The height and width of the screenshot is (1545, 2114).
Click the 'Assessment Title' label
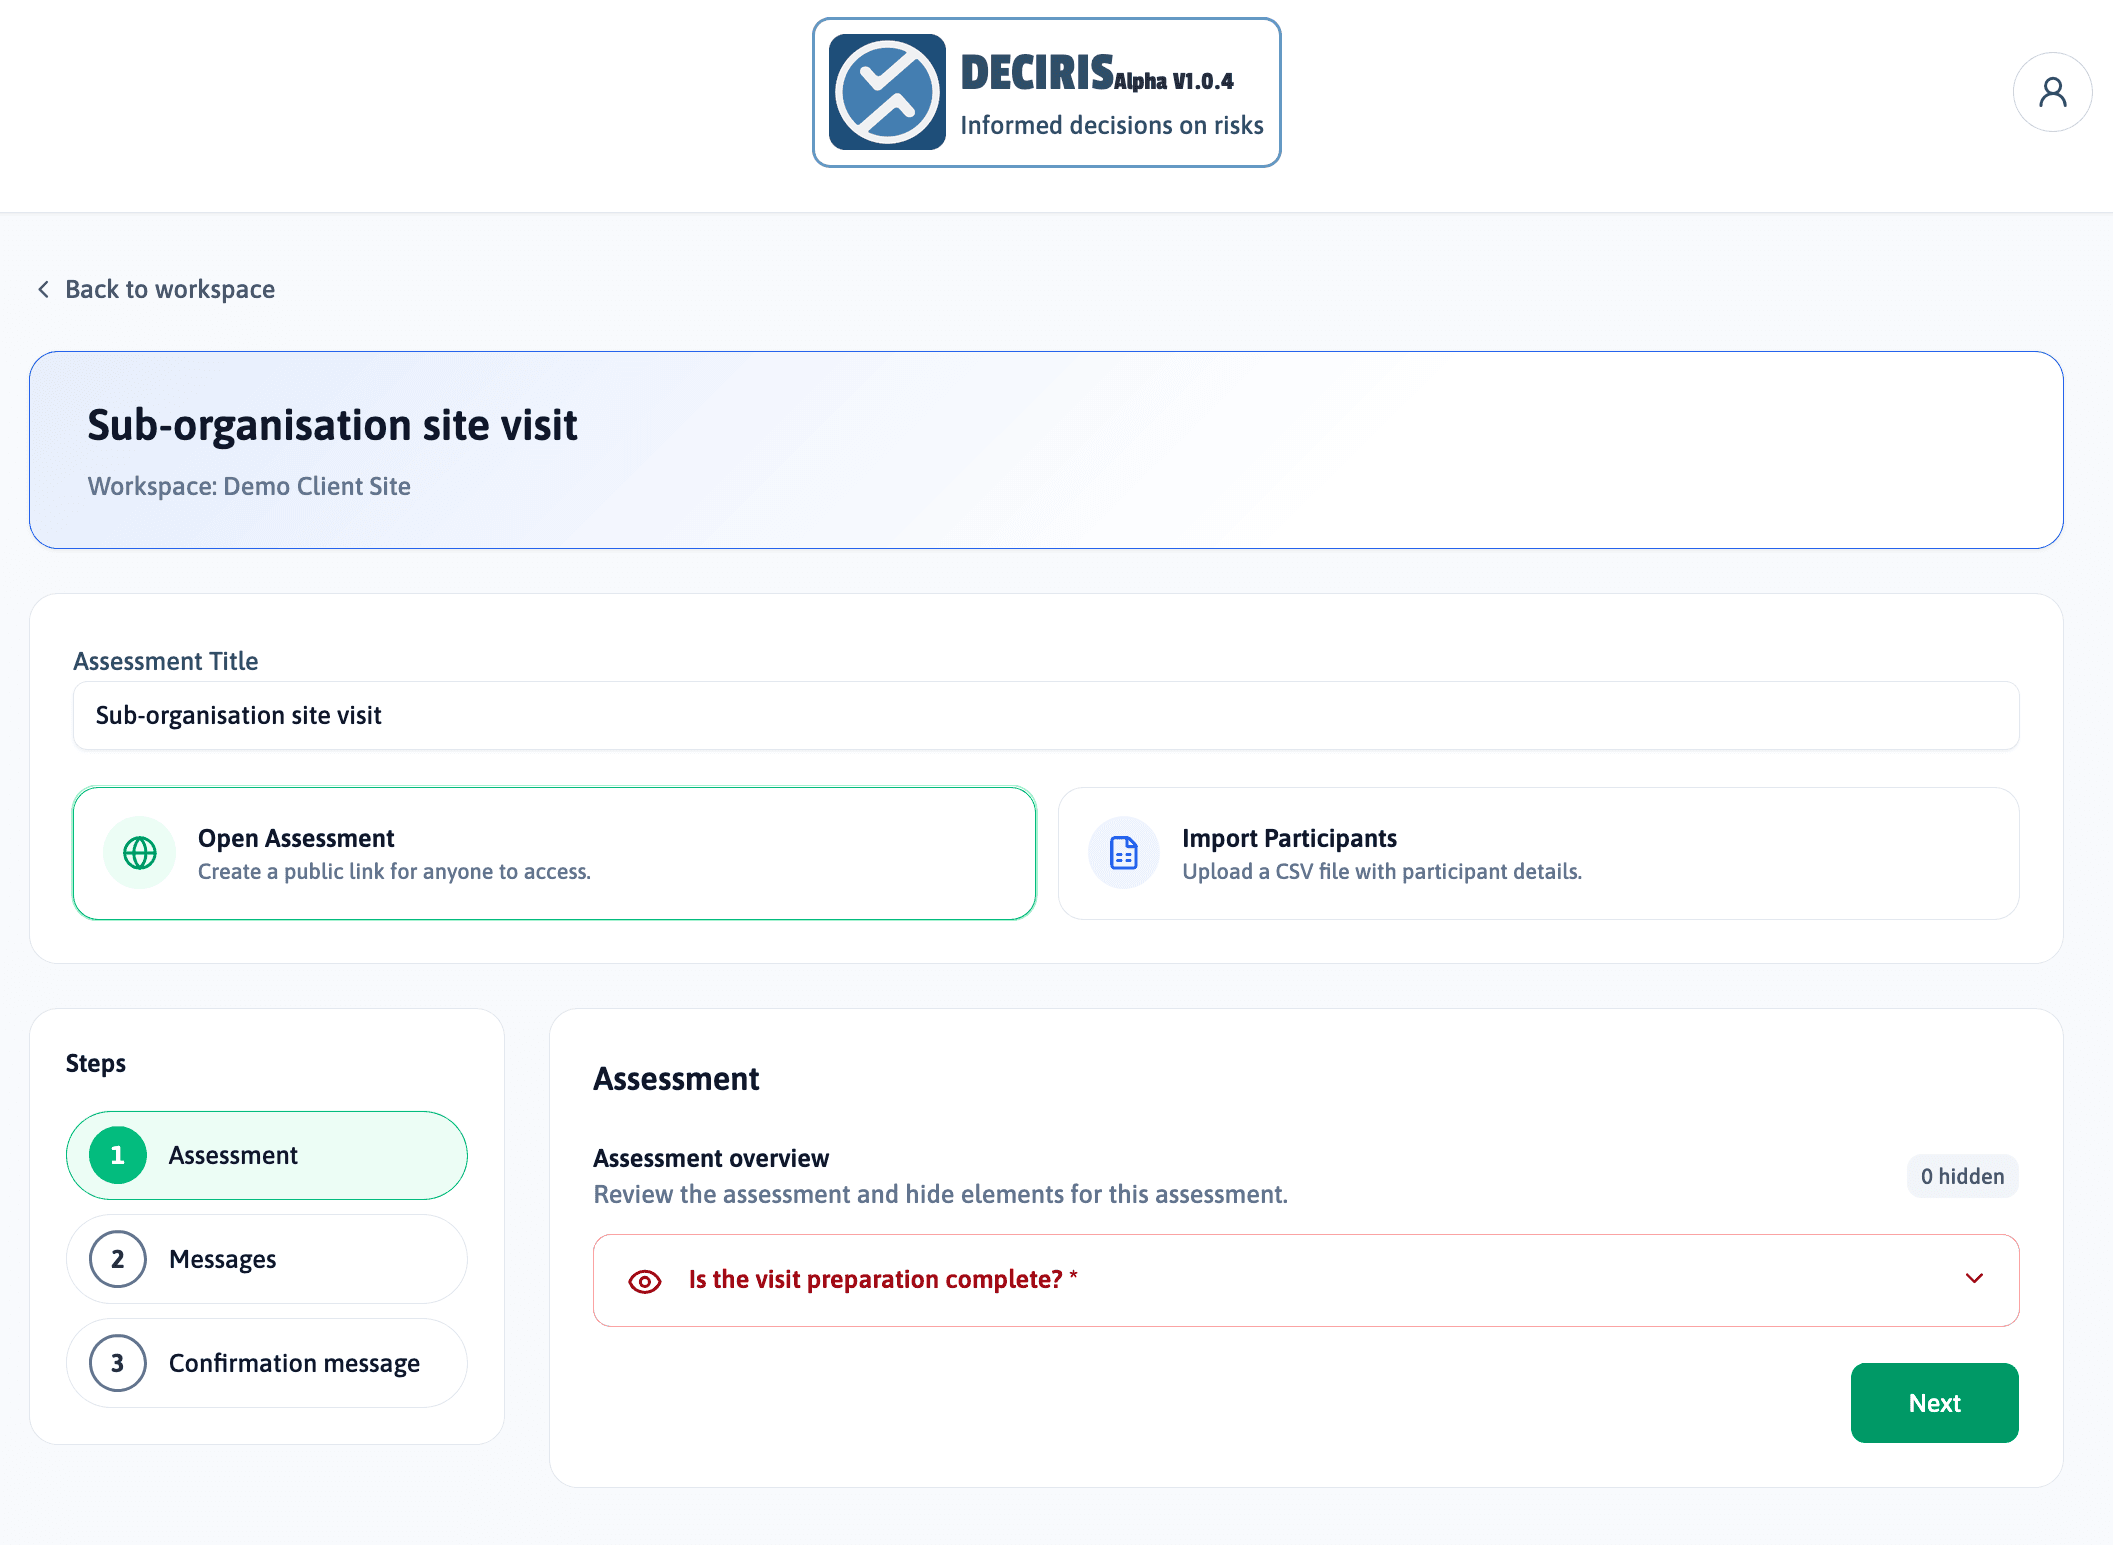point(166,661)
